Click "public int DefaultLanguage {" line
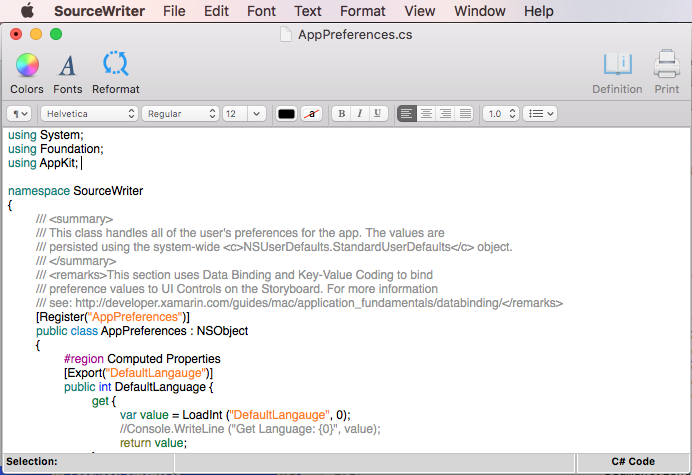Image resolution: width=692 pixels, height=475 pixels. click(139, 387)
